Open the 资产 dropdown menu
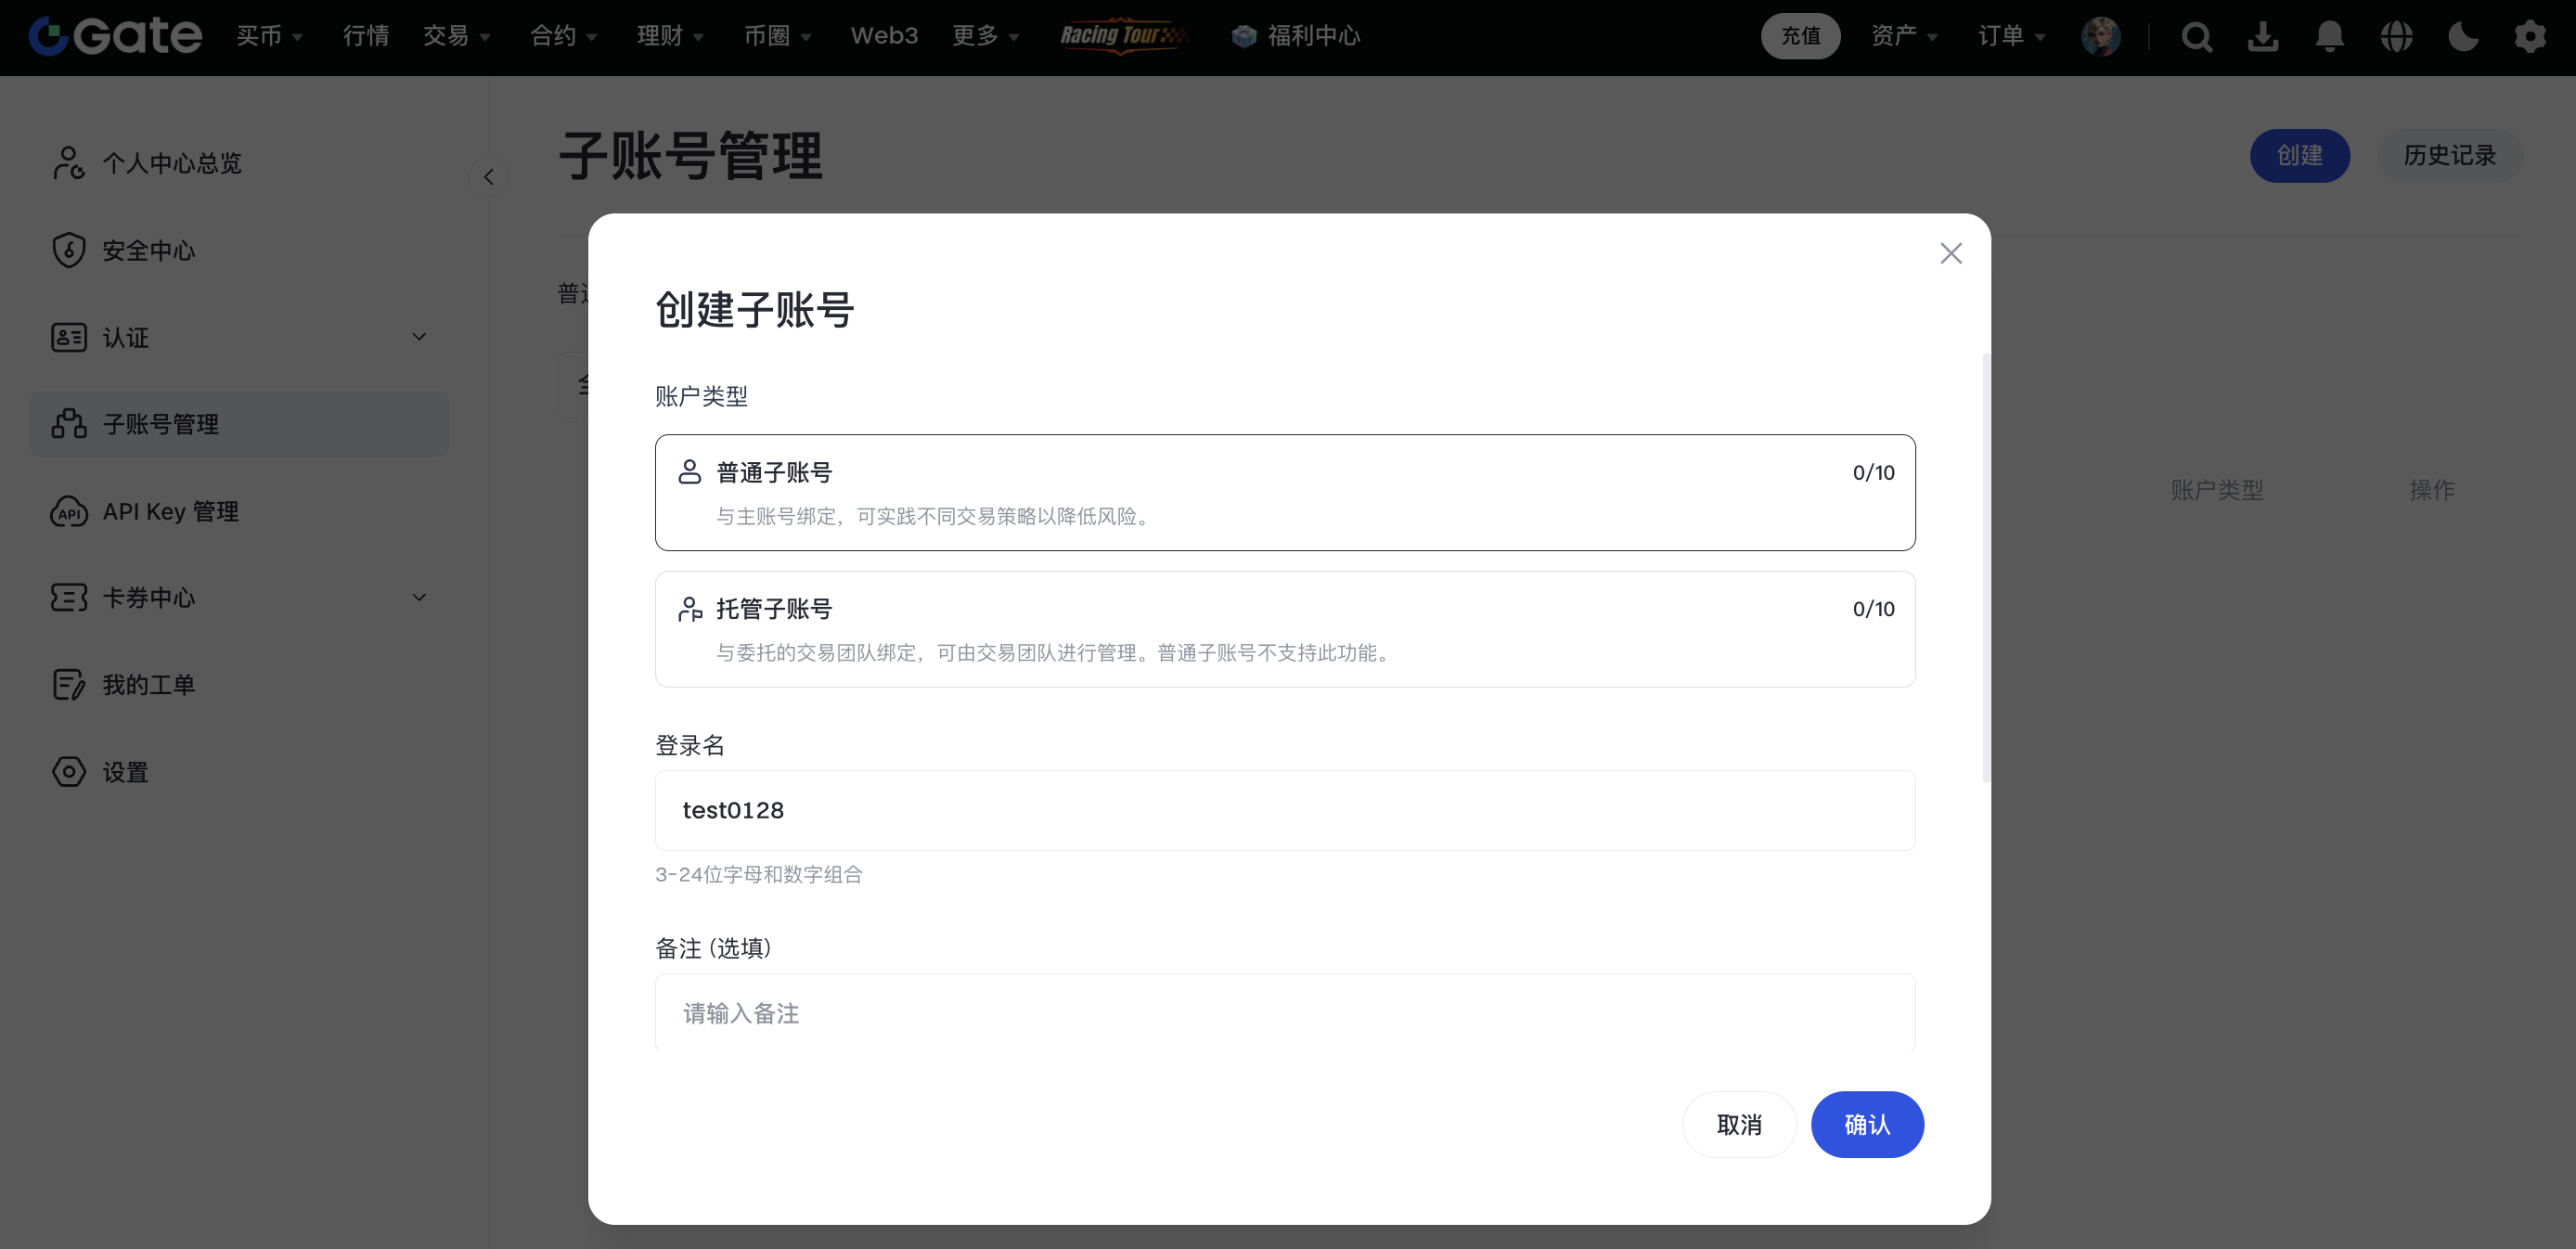 (1903, 37)
